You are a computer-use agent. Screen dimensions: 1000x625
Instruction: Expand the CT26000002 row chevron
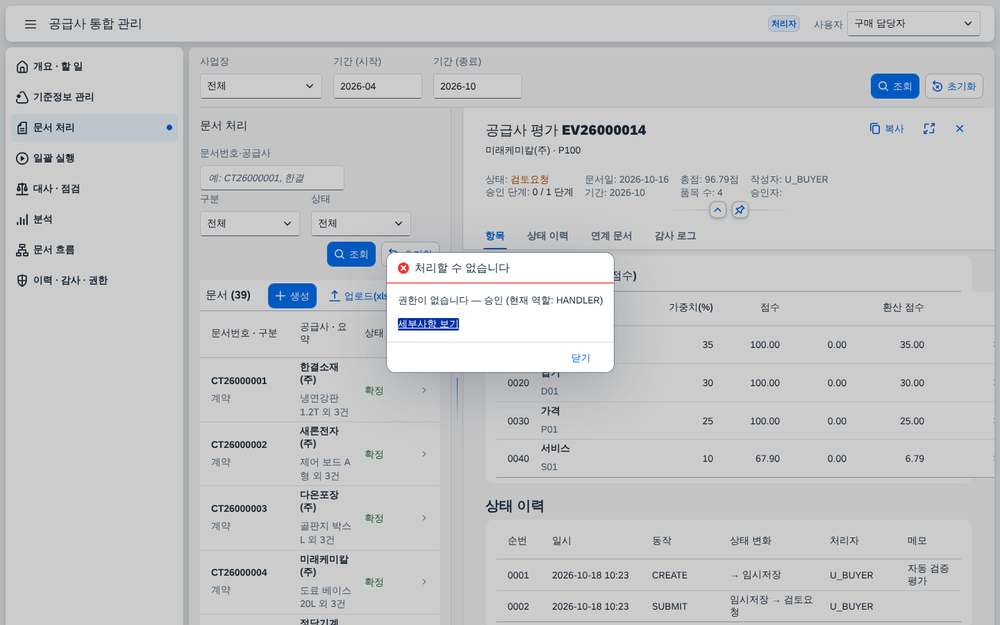(424, 454)
